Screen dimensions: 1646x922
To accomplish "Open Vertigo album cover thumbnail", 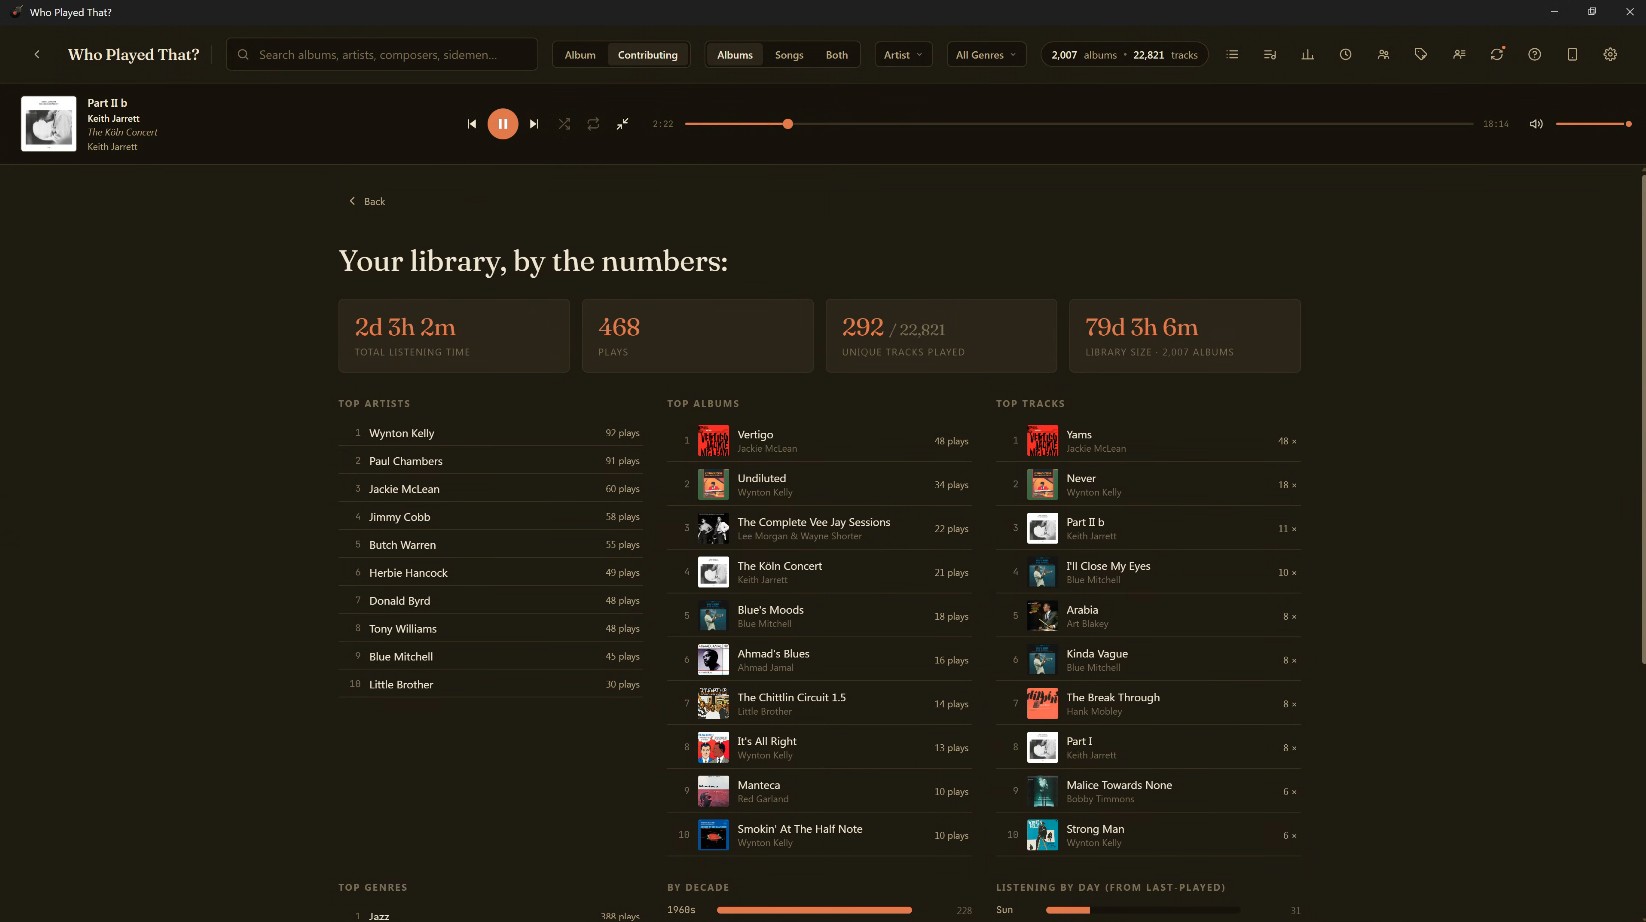I will point(713,441).
